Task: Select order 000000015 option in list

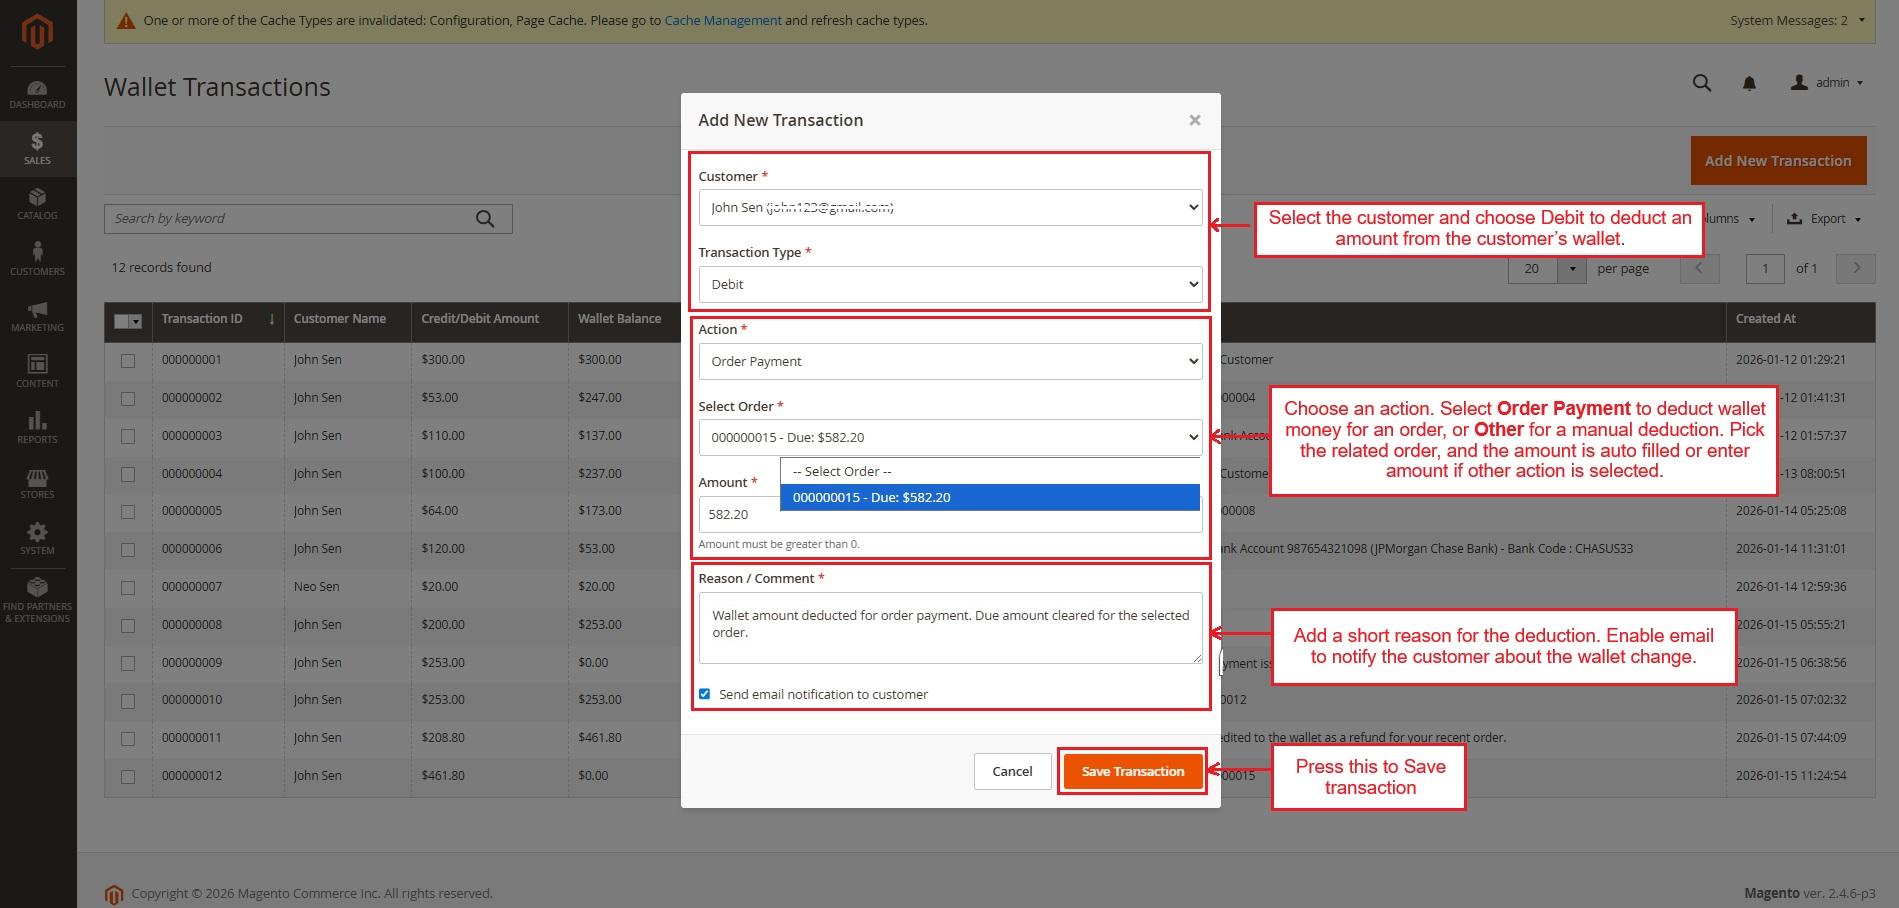Action: tap(989, 498)
